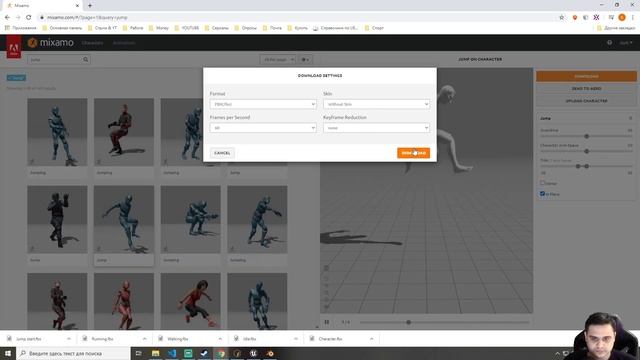This screenshot has height=360, width=640.
Task: Open Steam from the taskbar
Action: [x=204, y=353]
